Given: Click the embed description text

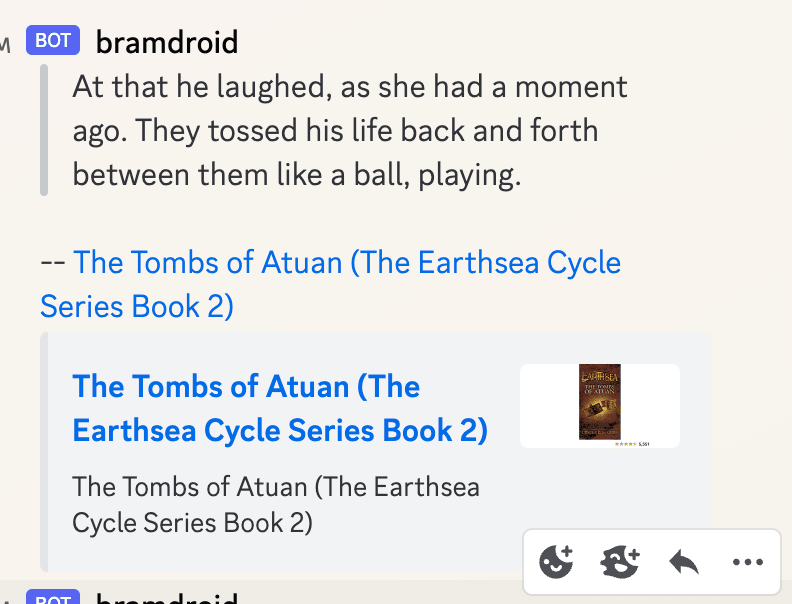Looking at the screenshot, I should [x=275, y=504].
